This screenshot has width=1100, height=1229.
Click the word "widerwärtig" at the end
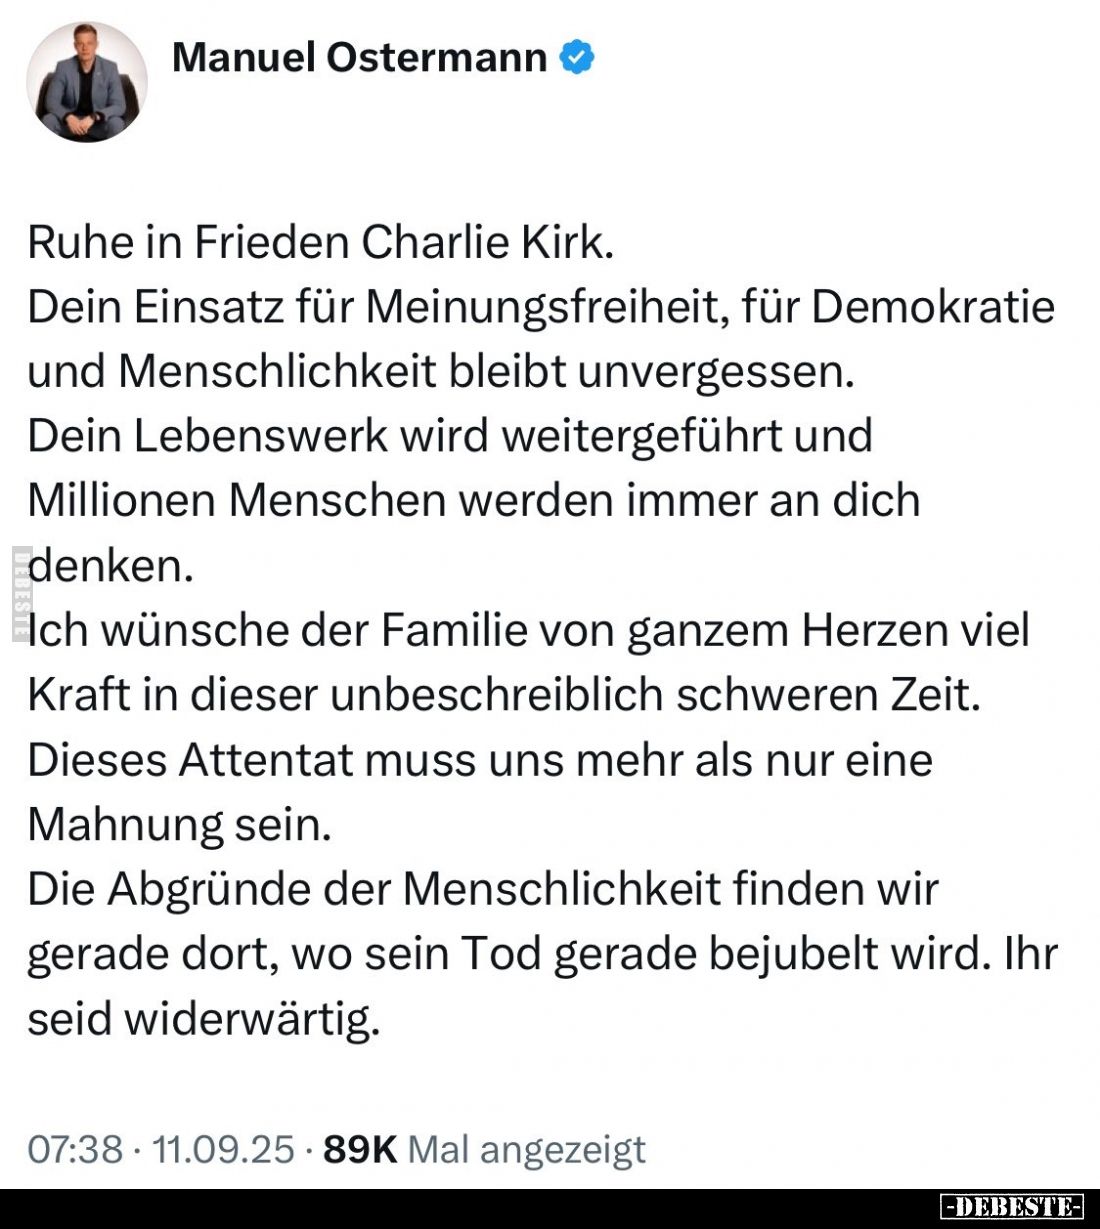(x=251, y=1018)
